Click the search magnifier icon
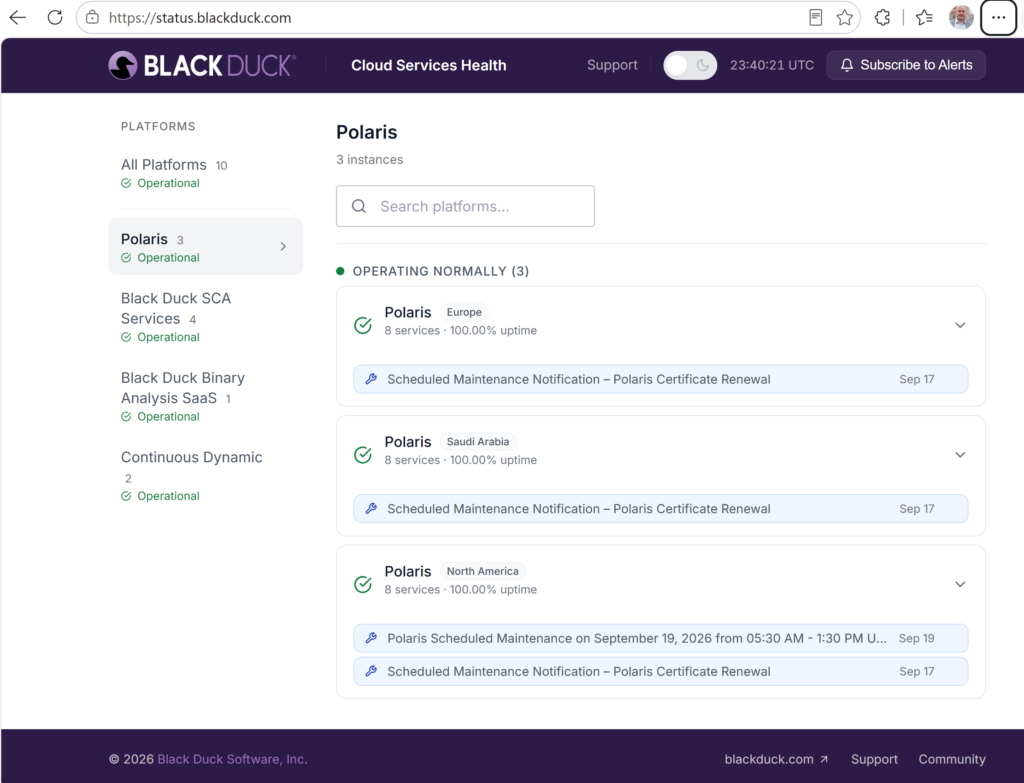The height and width of the screenshot is (783, 1024). 359,206
